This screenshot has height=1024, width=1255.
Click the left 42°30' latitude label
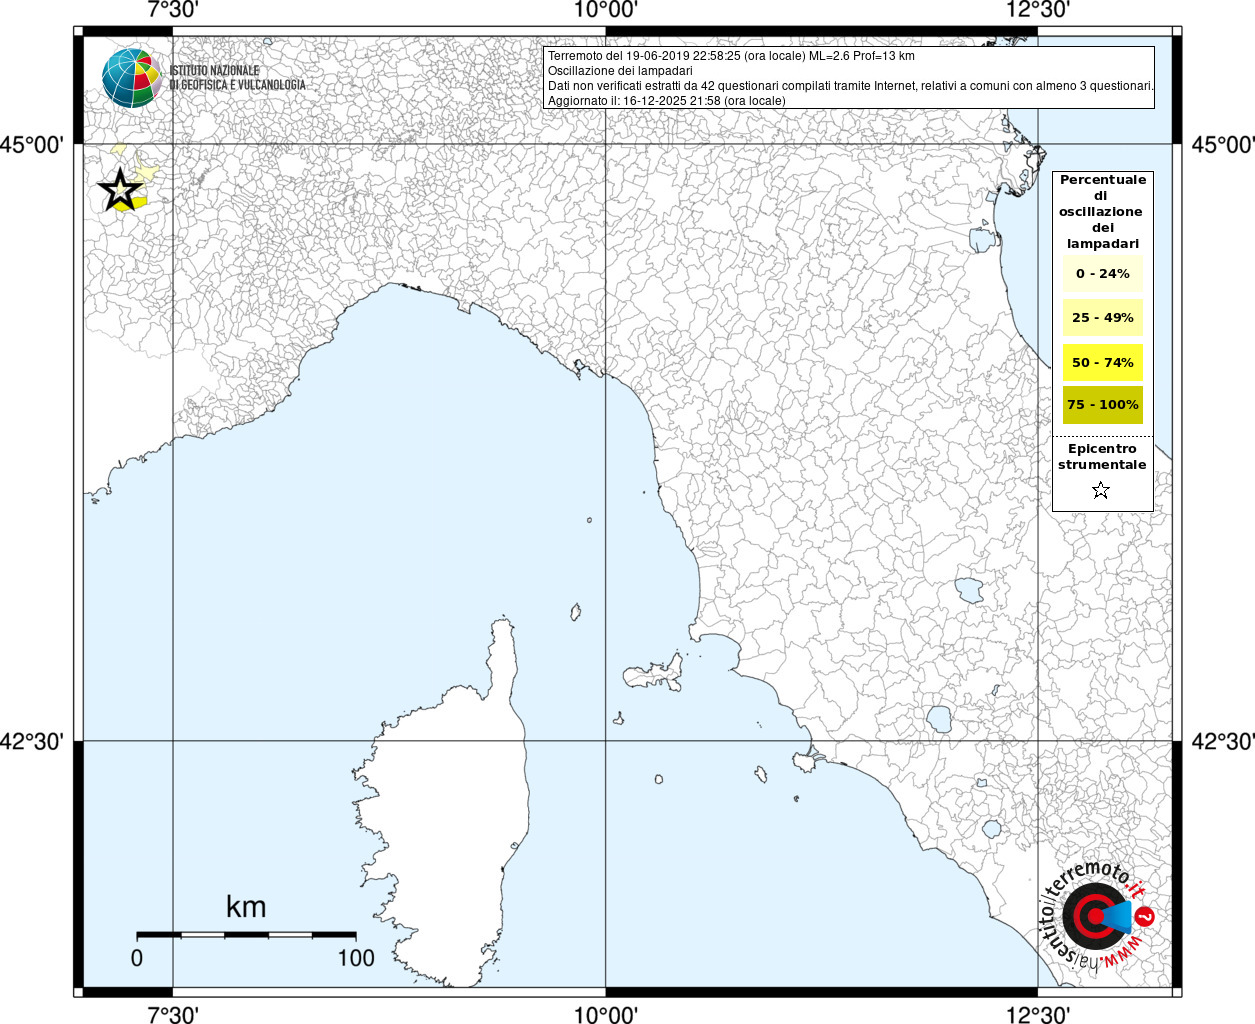(31, 742)
